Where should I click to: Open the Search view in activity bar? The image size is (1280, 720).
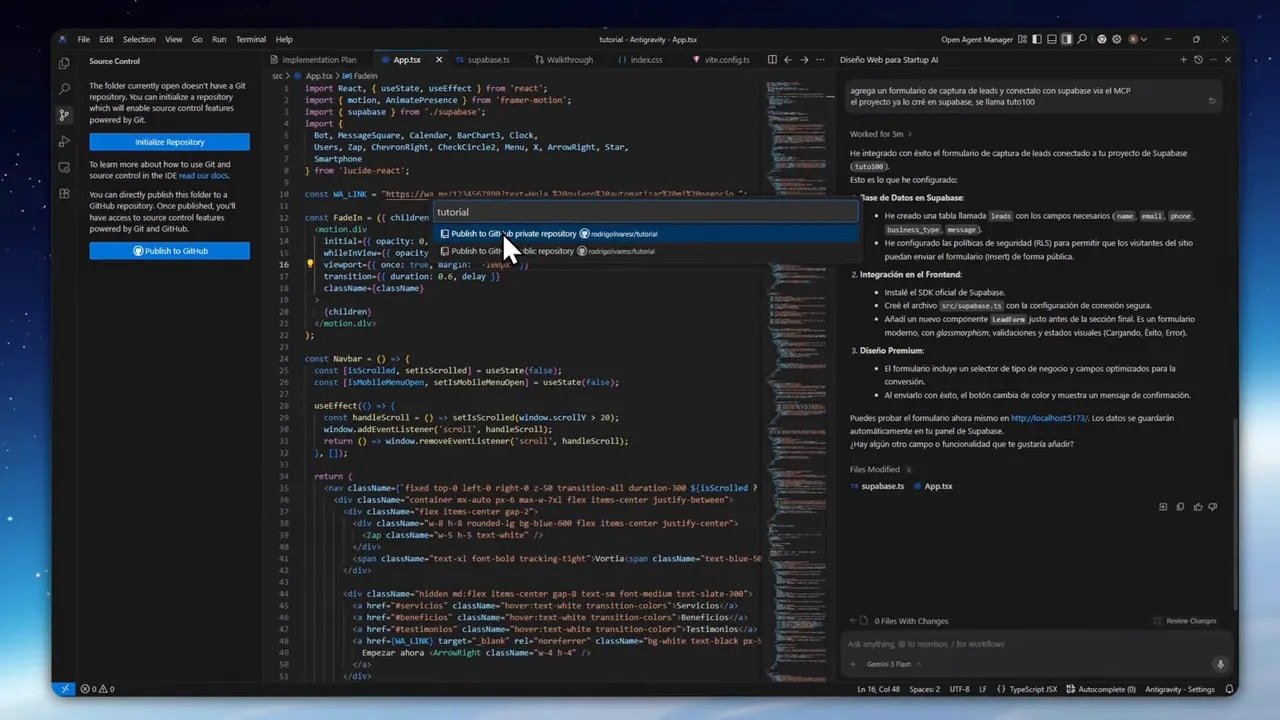tap(64, 89)
